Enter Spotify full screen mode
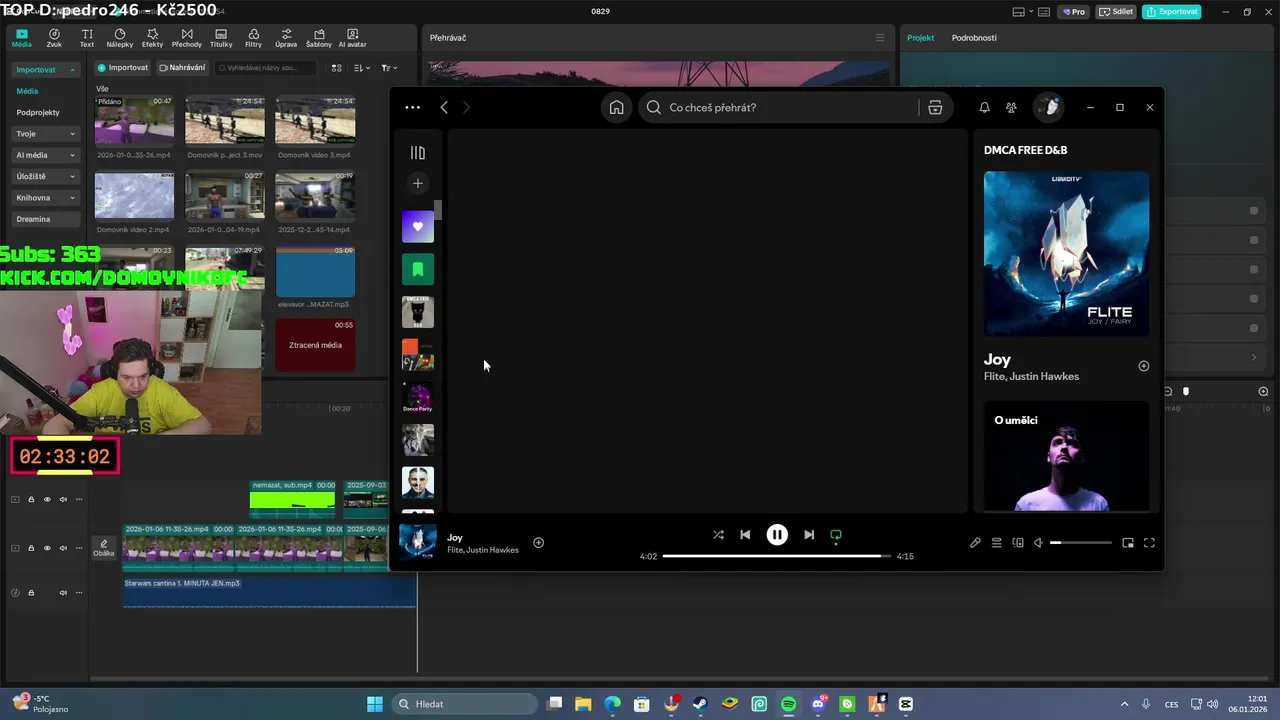The height and width of the screenshot is (720, 1280). pos(1149,543)
